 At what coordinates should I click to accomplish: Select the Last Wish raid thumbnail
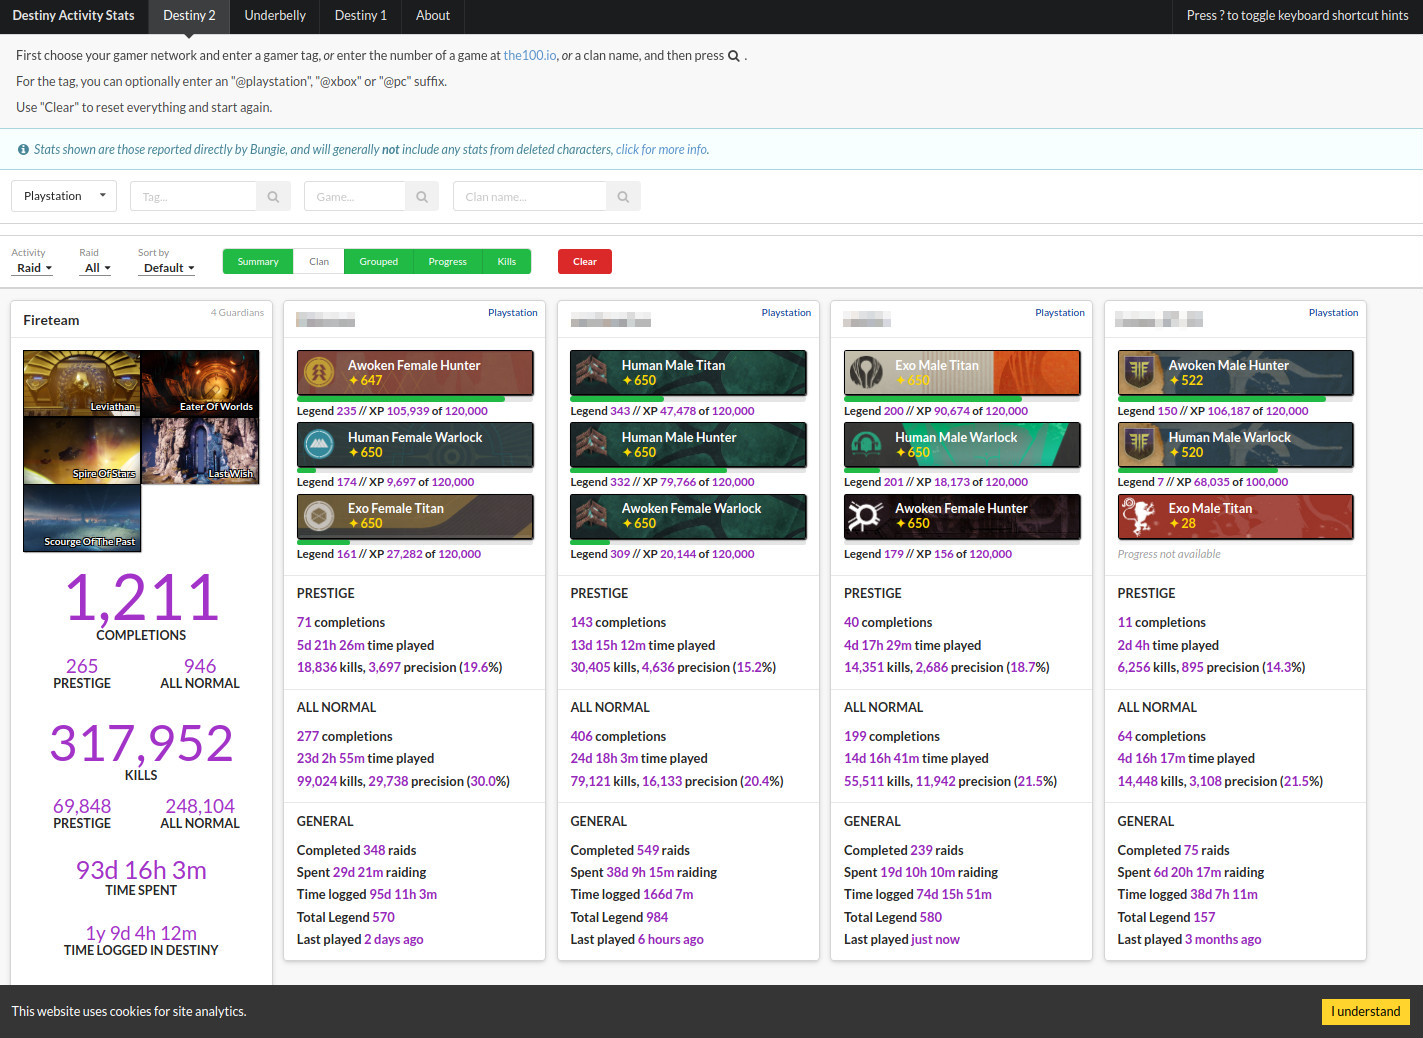[200, 450]
